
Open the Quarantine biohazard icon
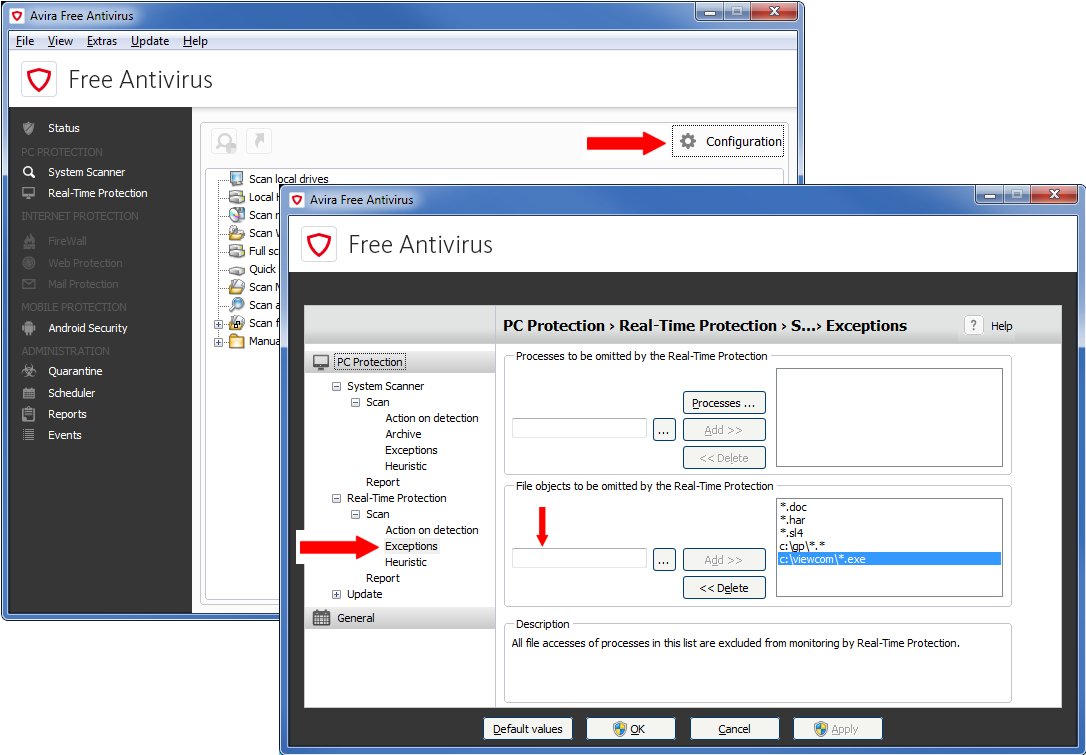[x=28, y=371]
